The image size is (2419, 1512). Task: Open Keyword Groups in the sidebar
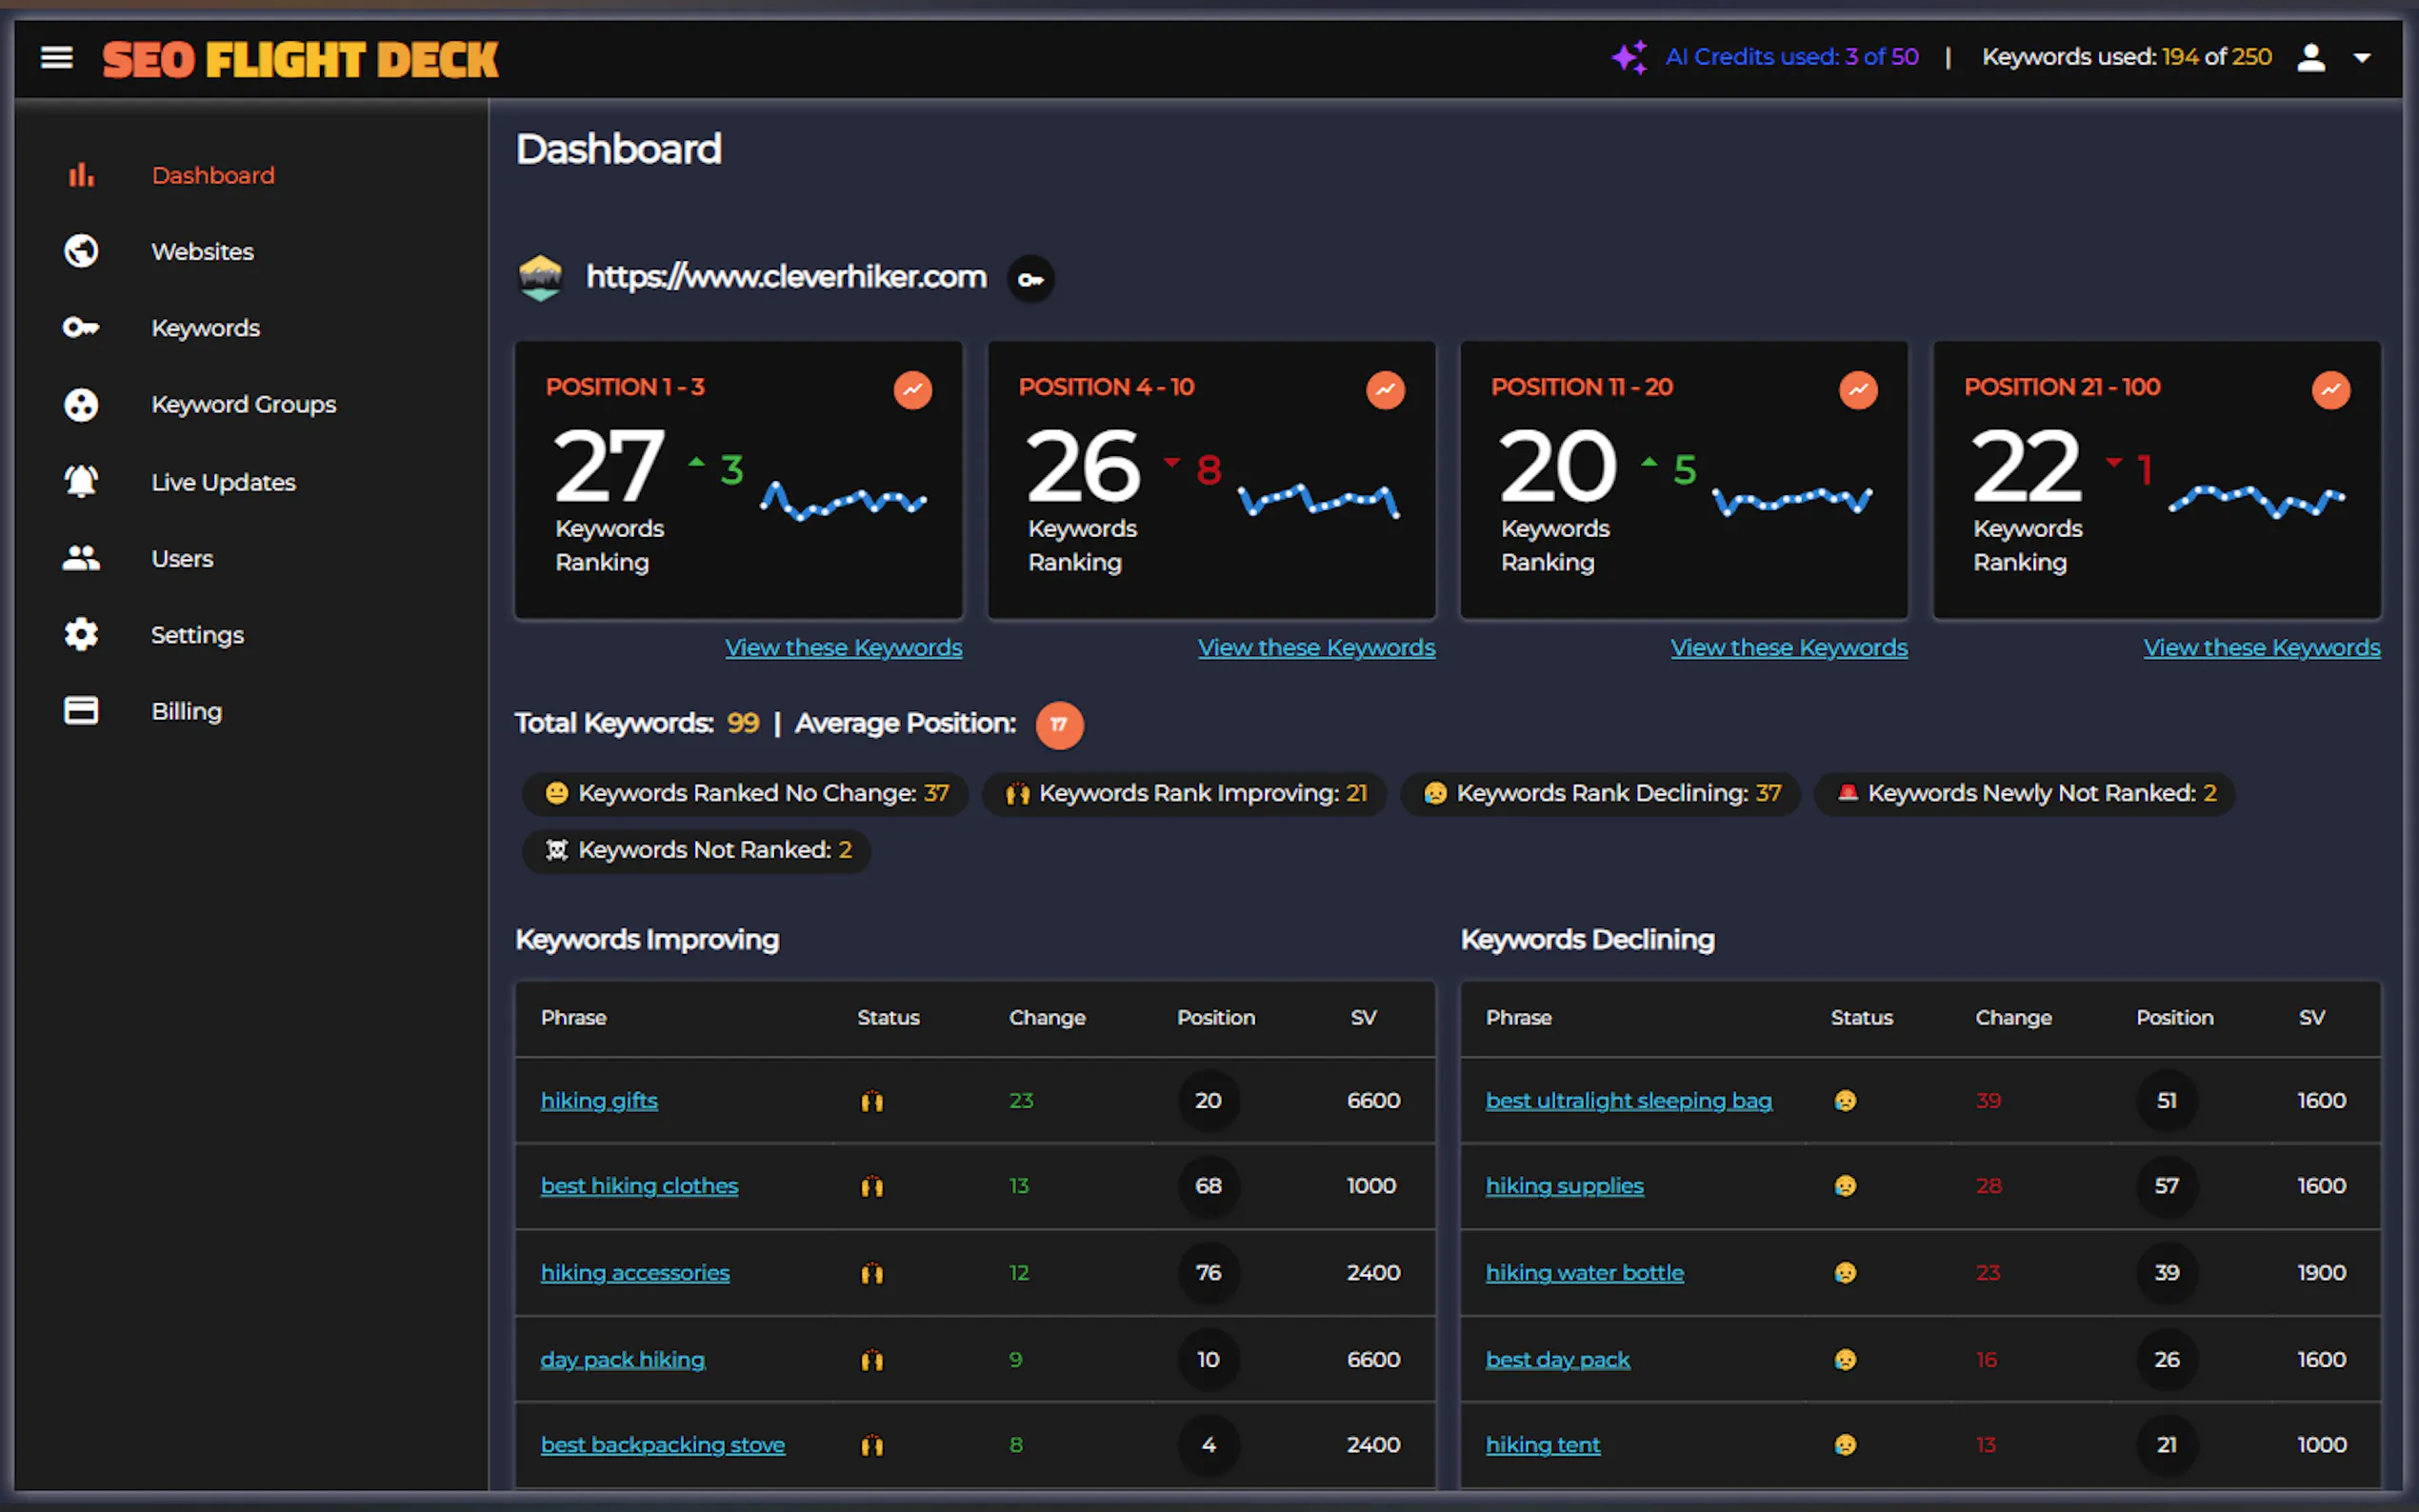coord(243,404)
